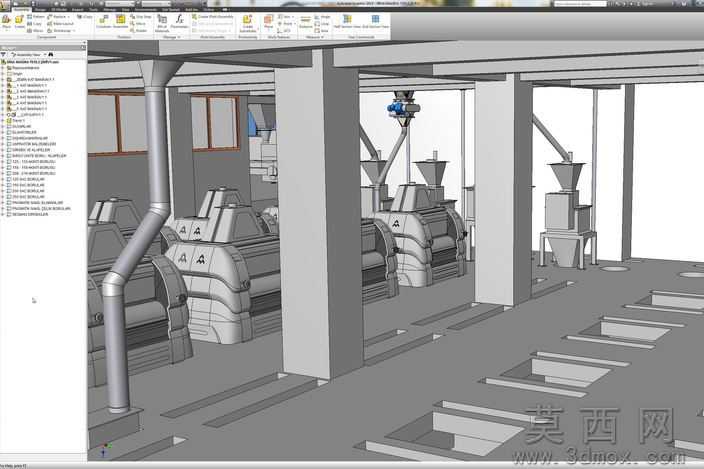Activate the Half Section View command
704x469 pixels.
(x=347, y=21)
